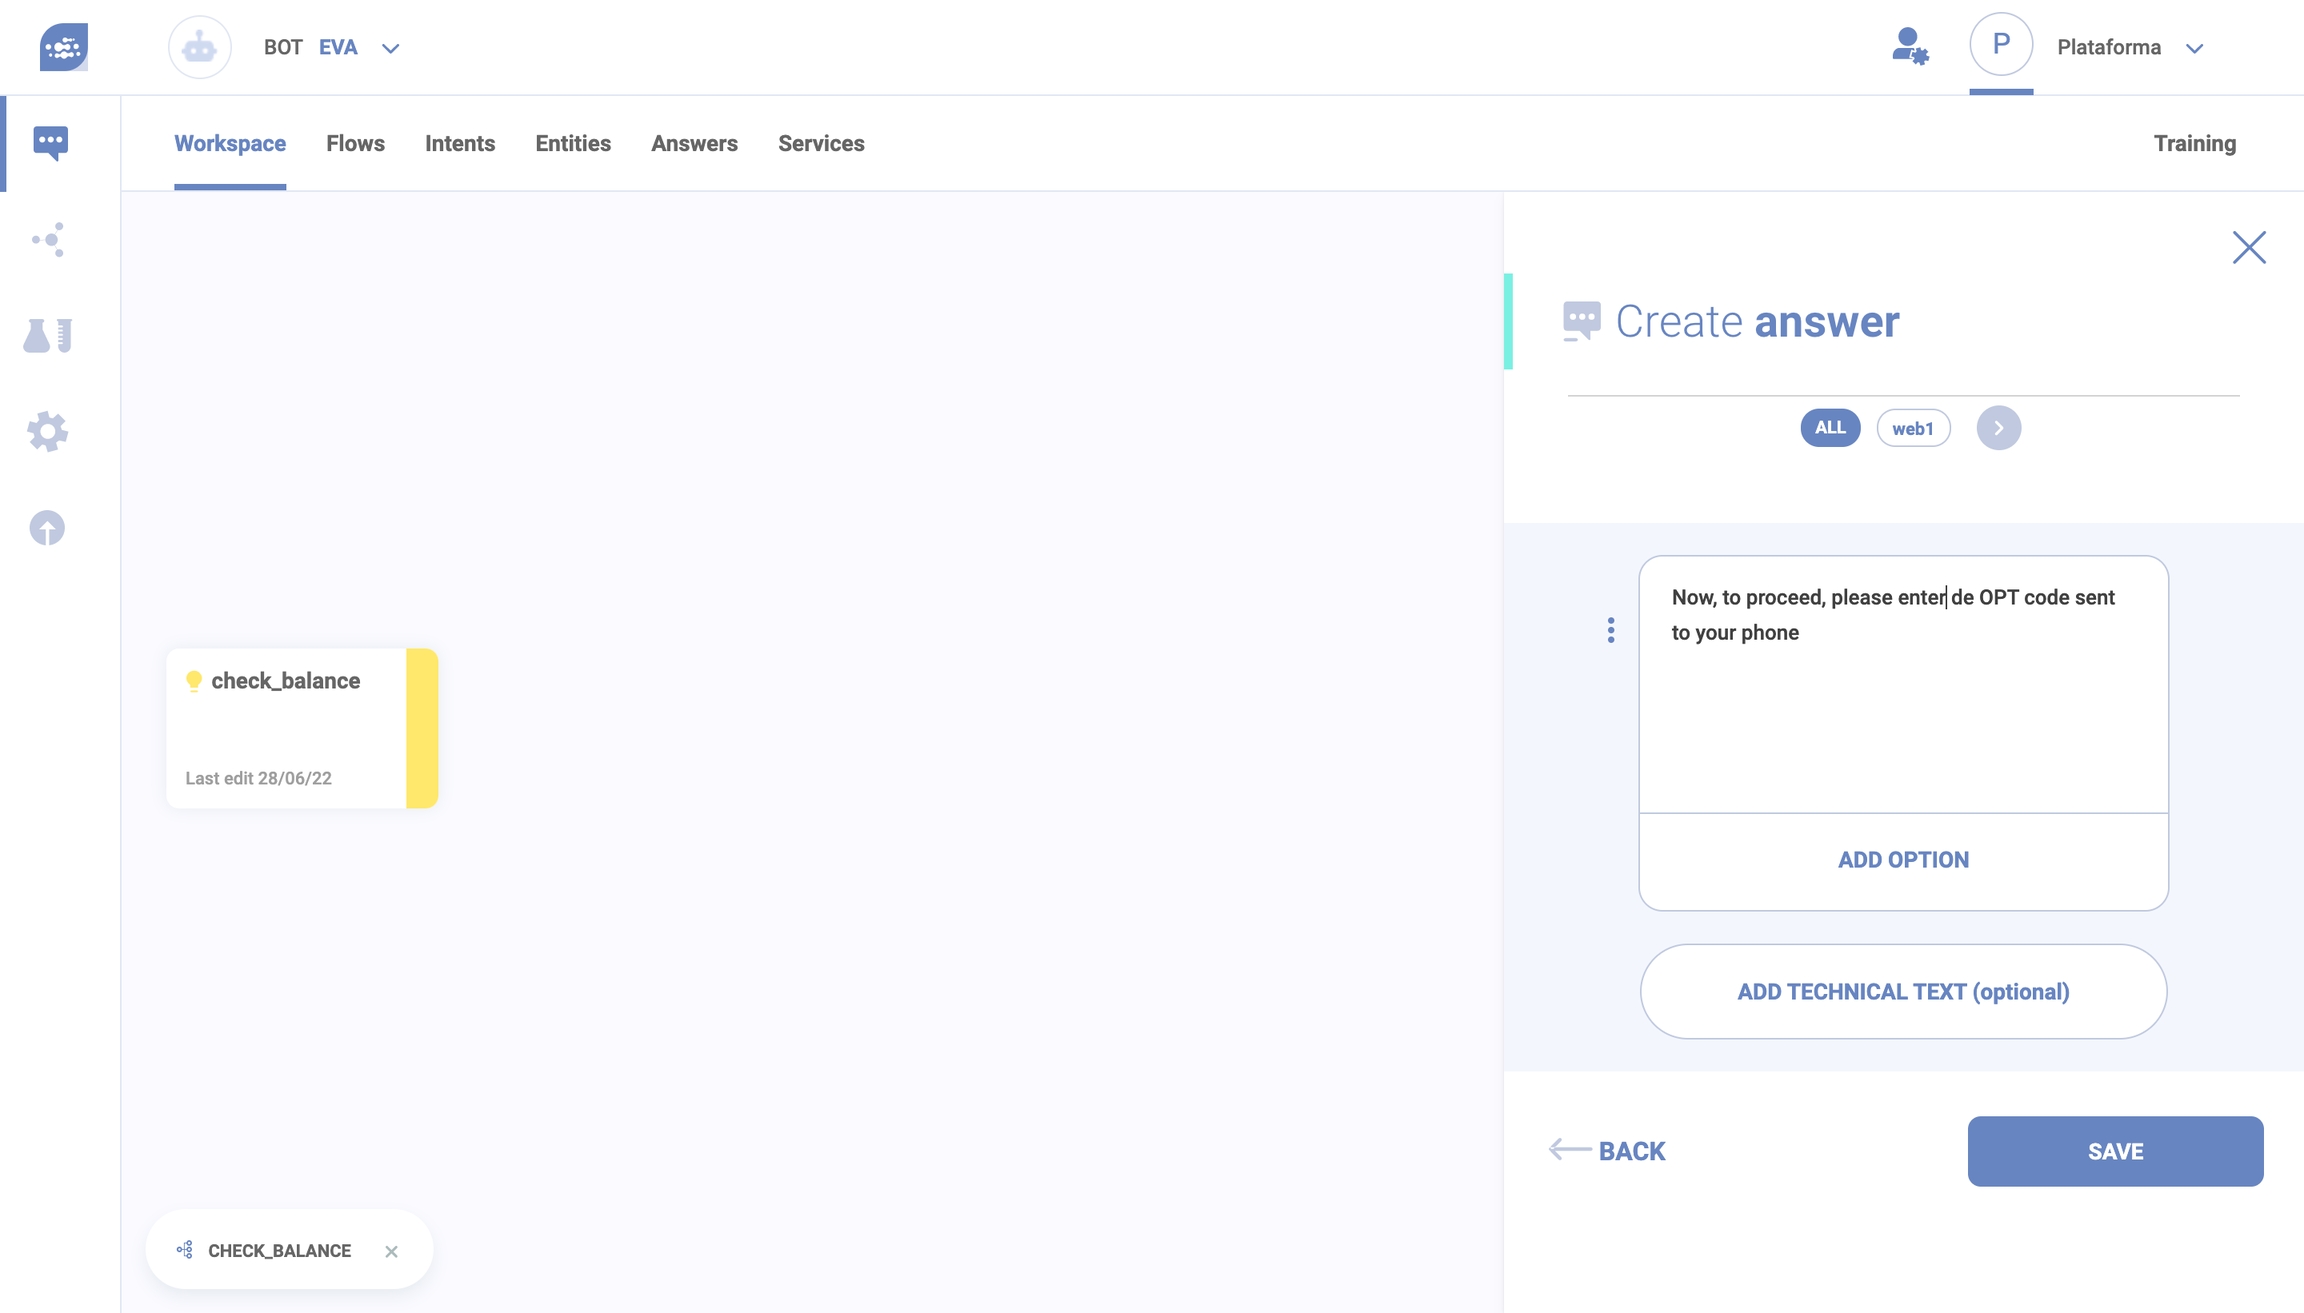Open the three-dot menu beside answer text
The image size is (2304, 1313).
(1610, 630)
